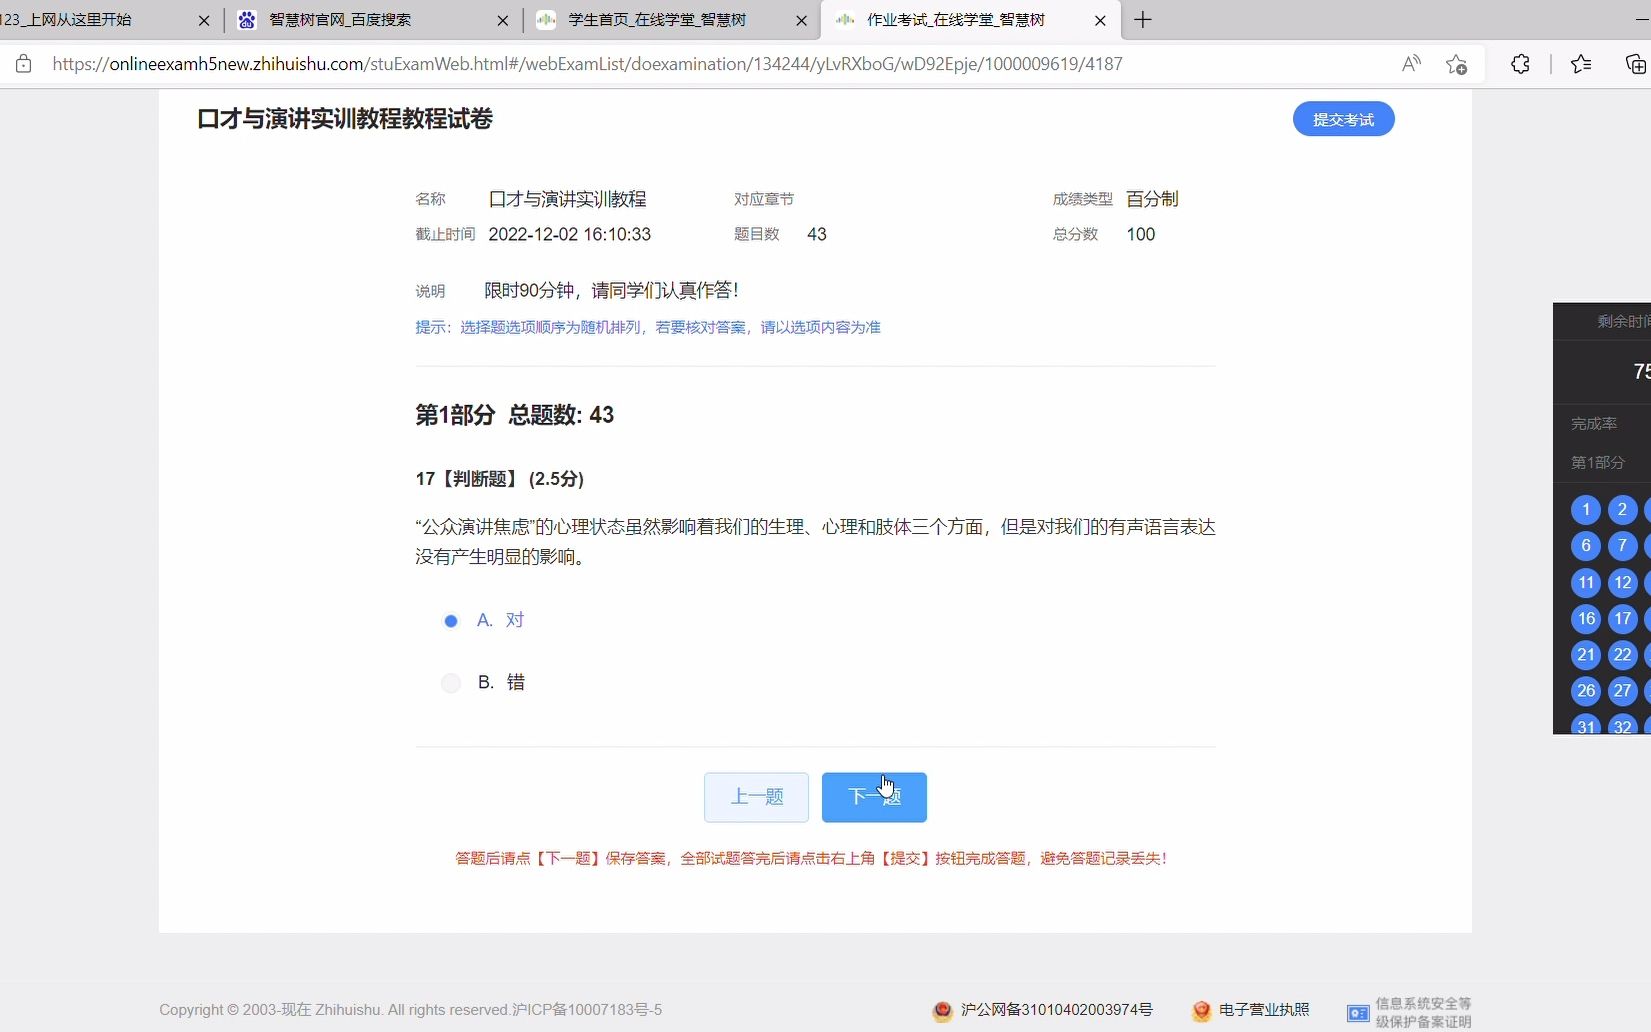
Task: Open the 电子营业执照 link
Action: [x=1264, y=1010]
